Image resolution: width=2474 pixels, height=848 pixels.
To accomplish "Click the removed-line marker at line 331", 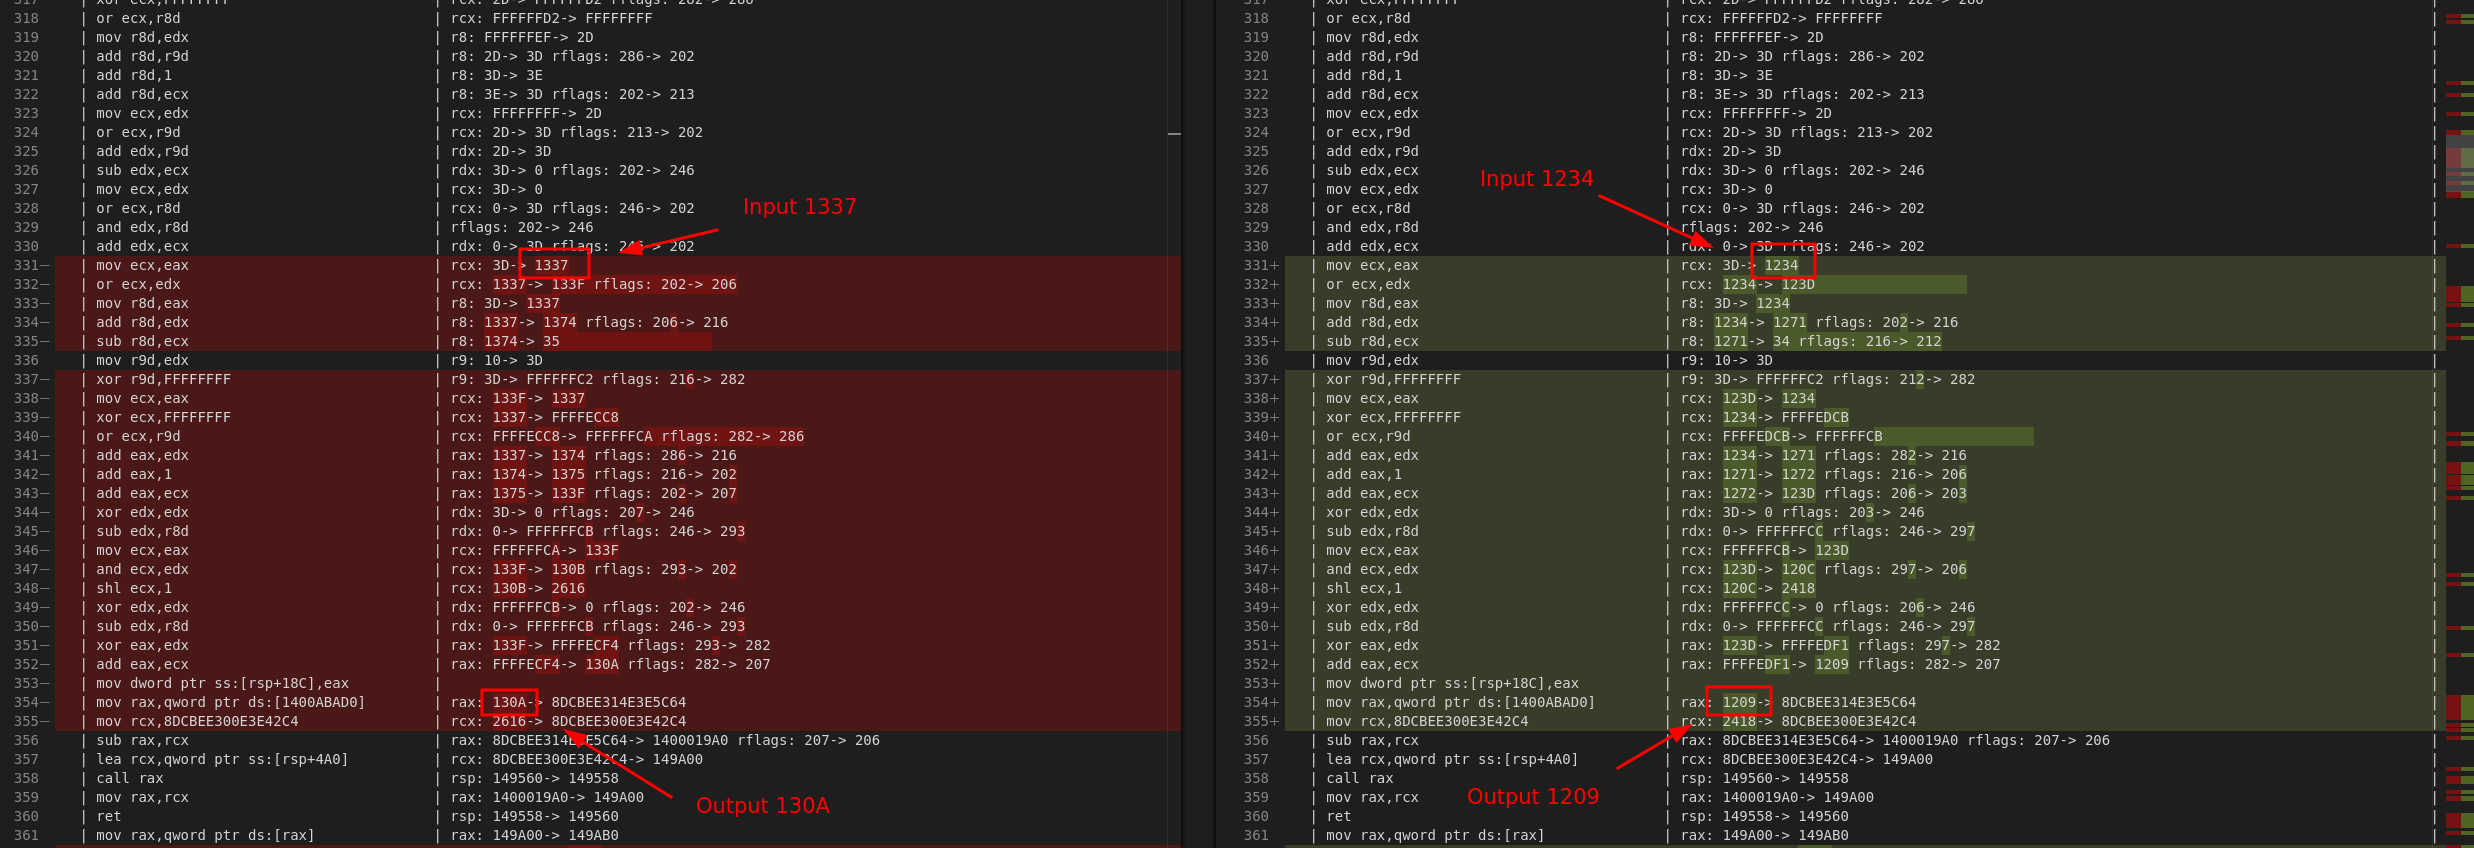I will (x=45, y=265).
